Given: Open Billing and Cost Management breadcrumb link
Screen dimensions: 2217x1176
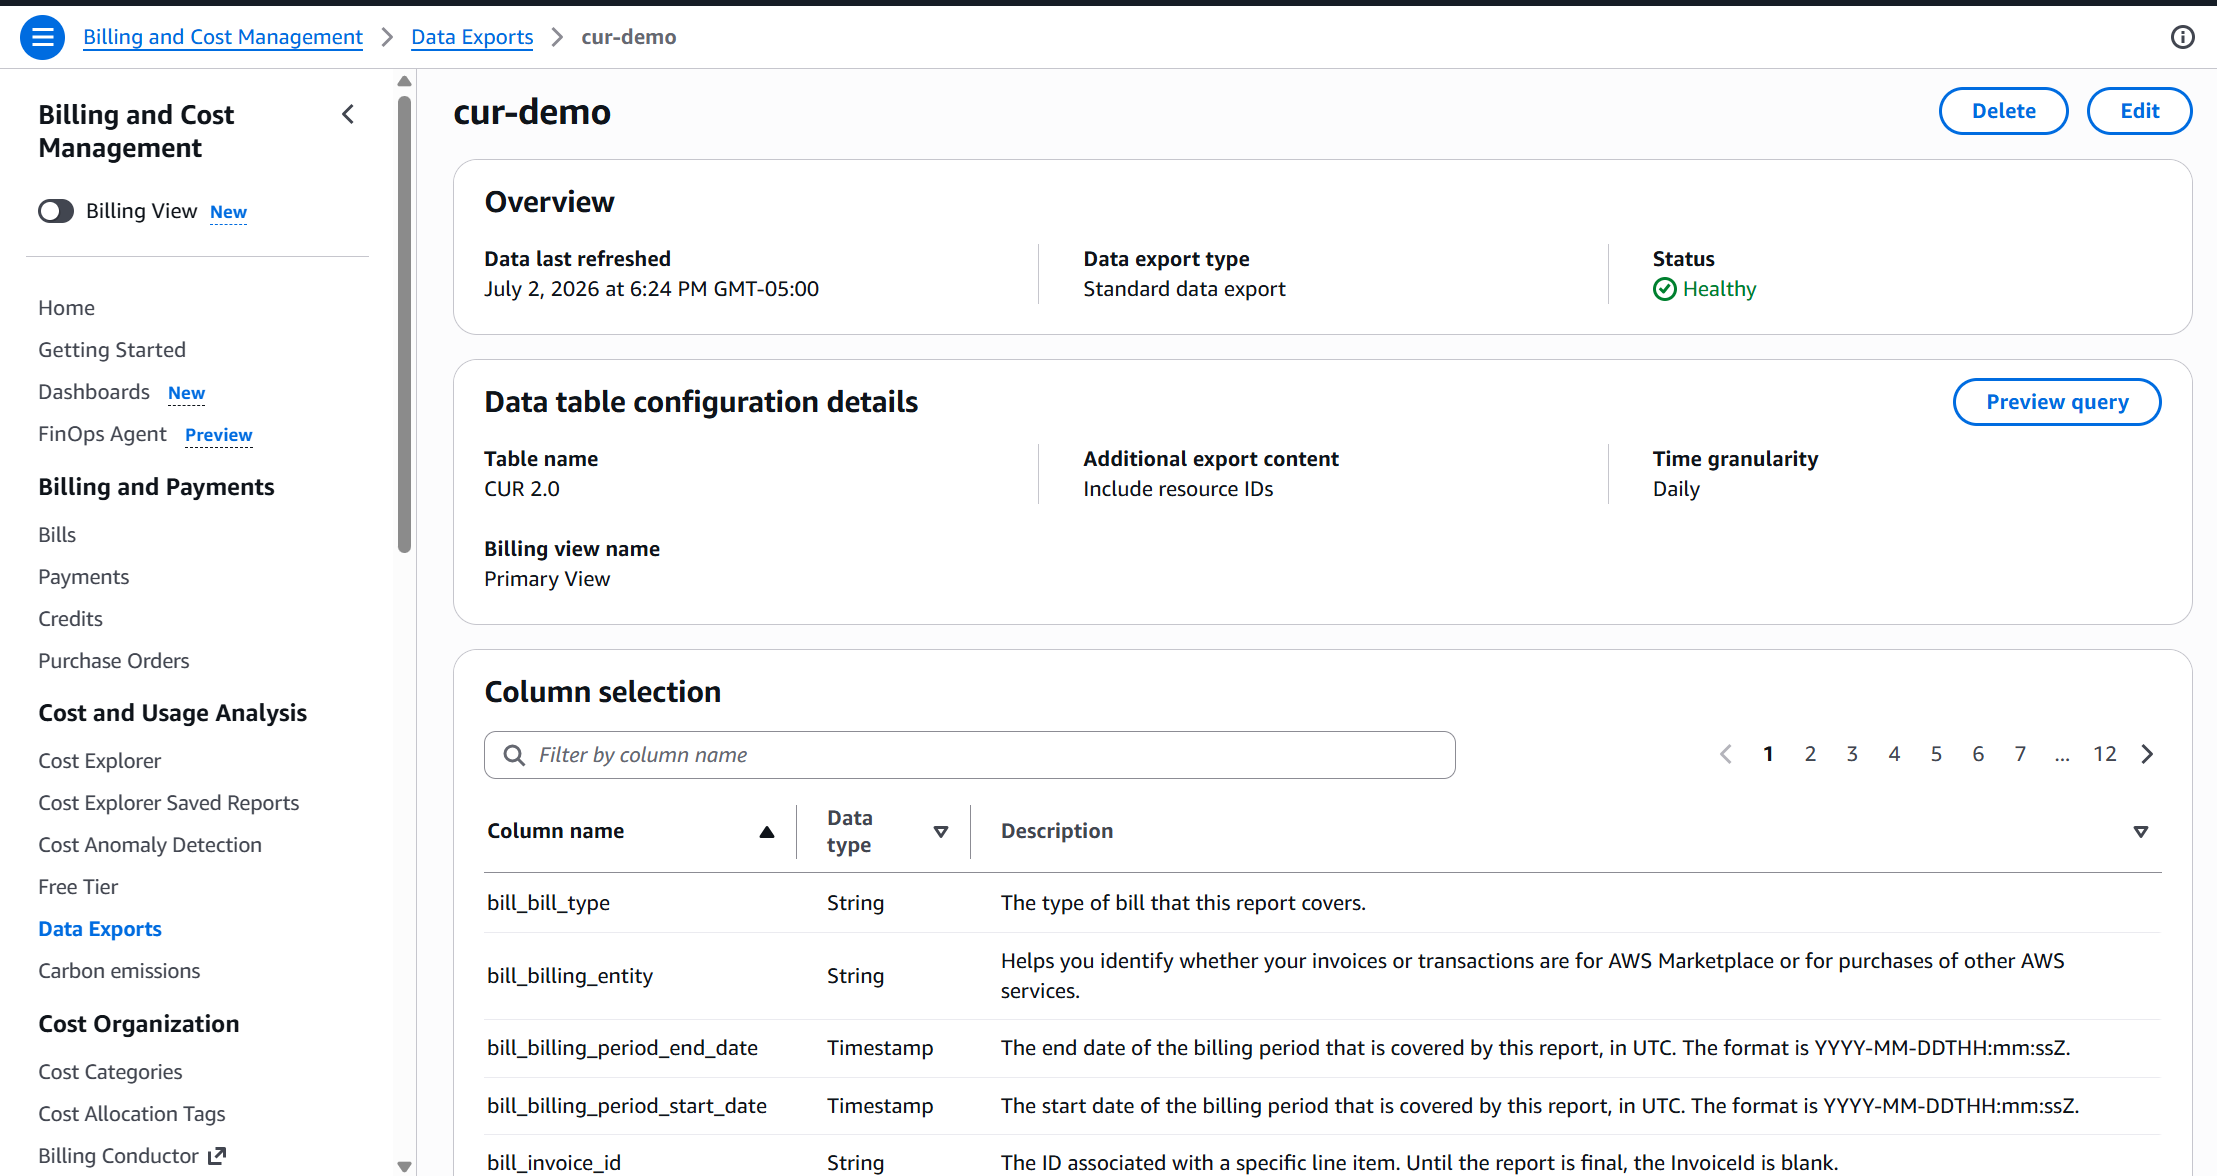Looking at the screenshot, I should pyautogui.click(x=223, y=37).
